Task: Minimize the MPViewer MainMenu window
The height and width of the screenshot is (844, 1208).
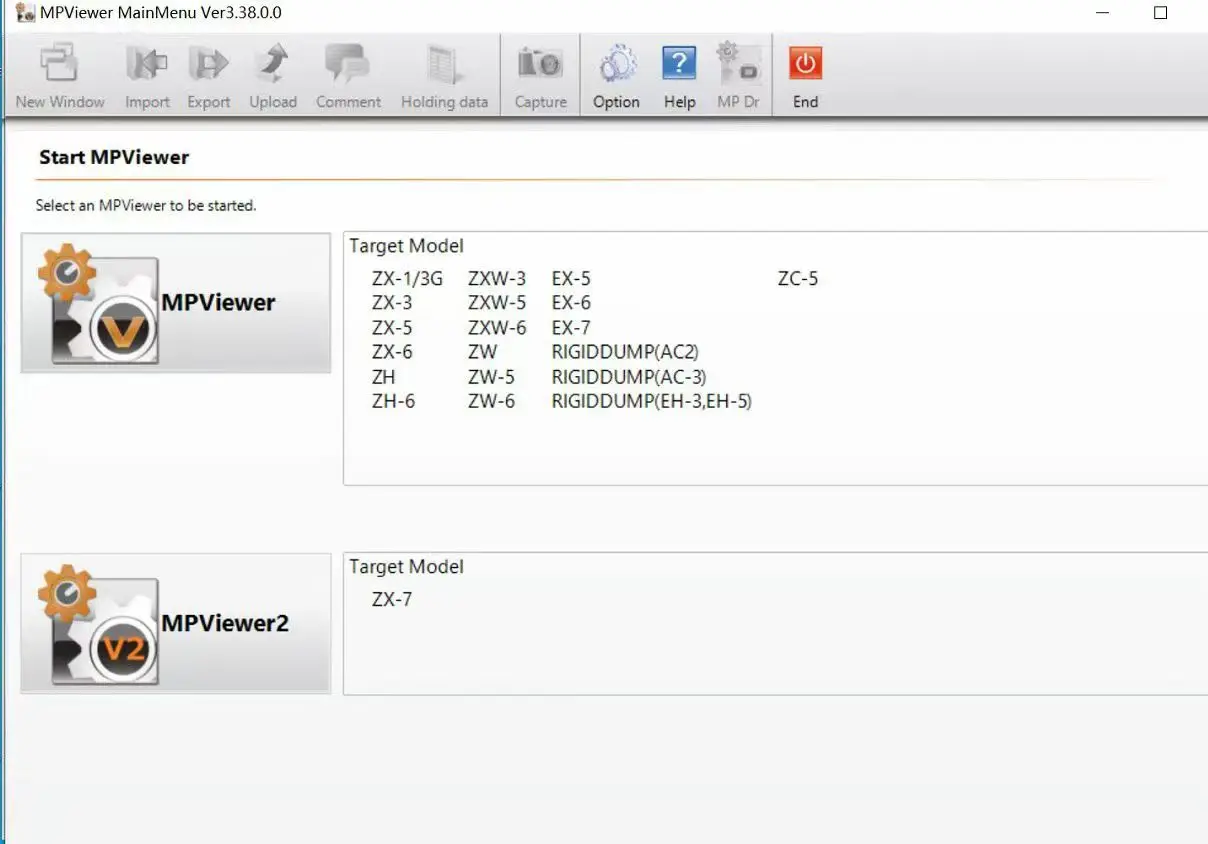Action: [1102, 13]
